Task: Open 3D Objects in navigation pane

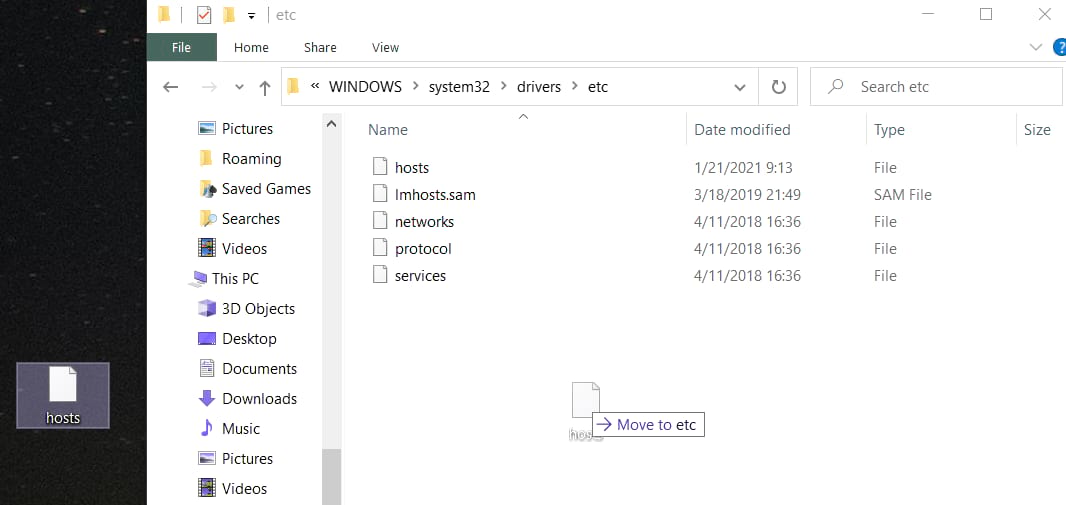Action: point(257,309)
